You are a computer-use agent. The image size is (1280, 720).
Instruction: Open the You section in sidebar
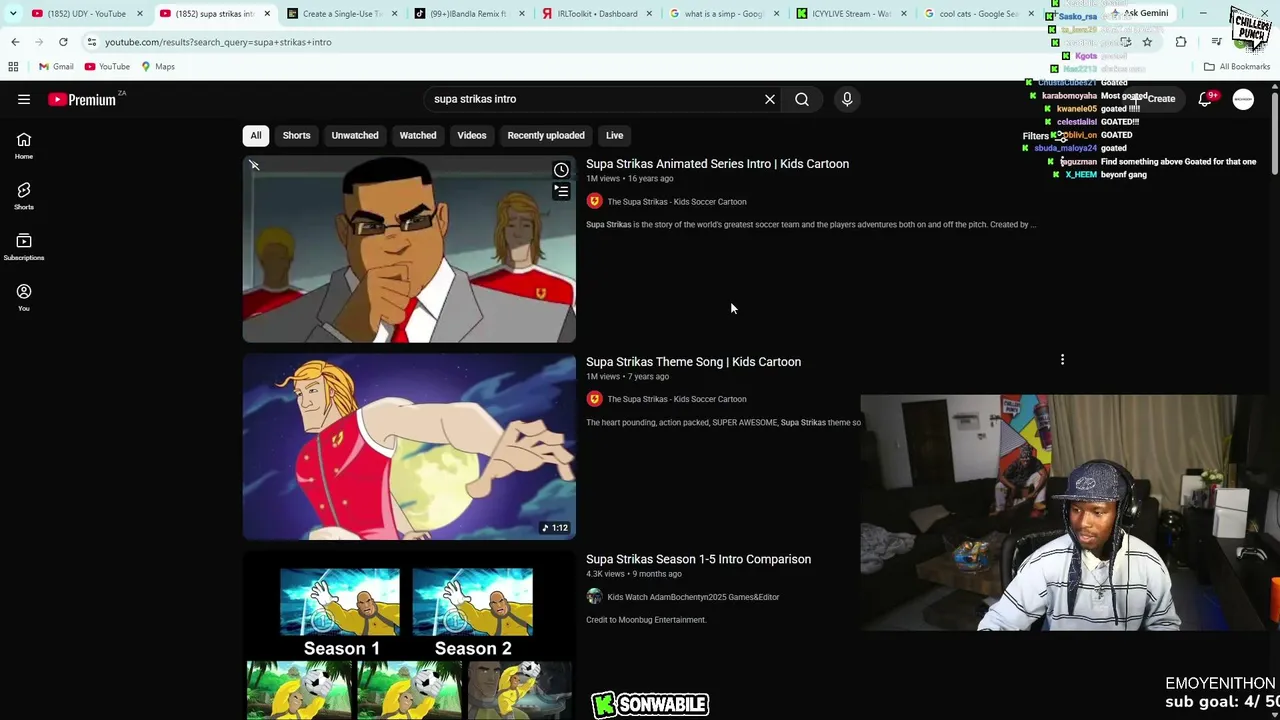click(x=24, y=297)
